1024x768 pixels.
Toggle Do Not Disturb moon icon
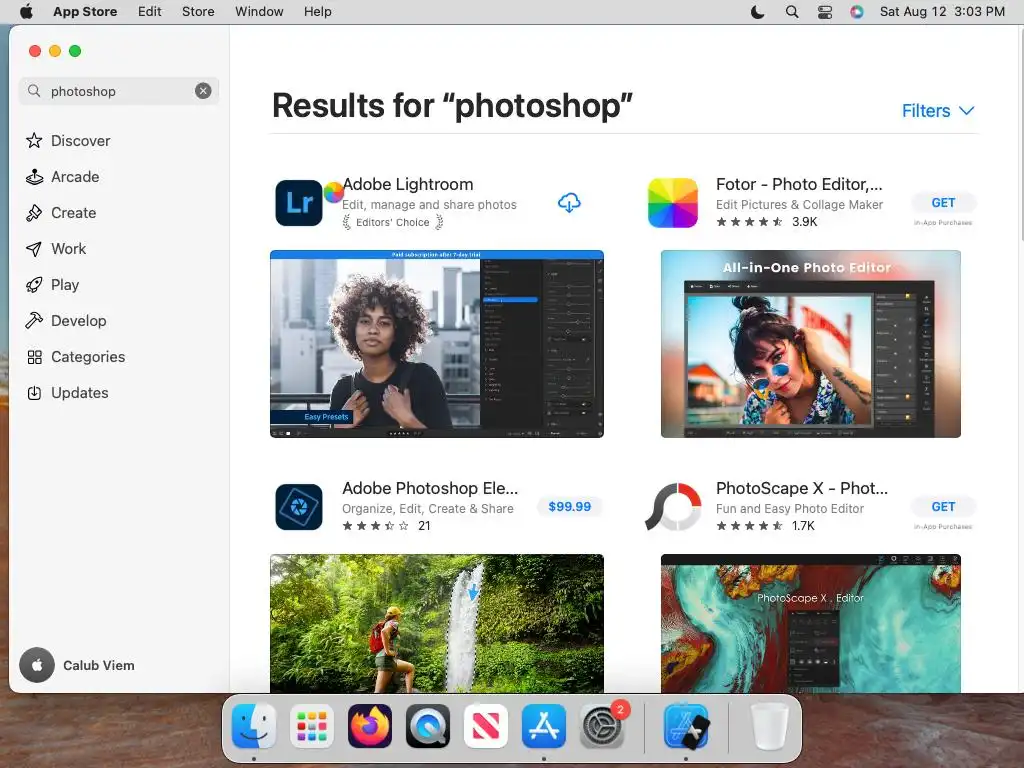pos(758,11)
